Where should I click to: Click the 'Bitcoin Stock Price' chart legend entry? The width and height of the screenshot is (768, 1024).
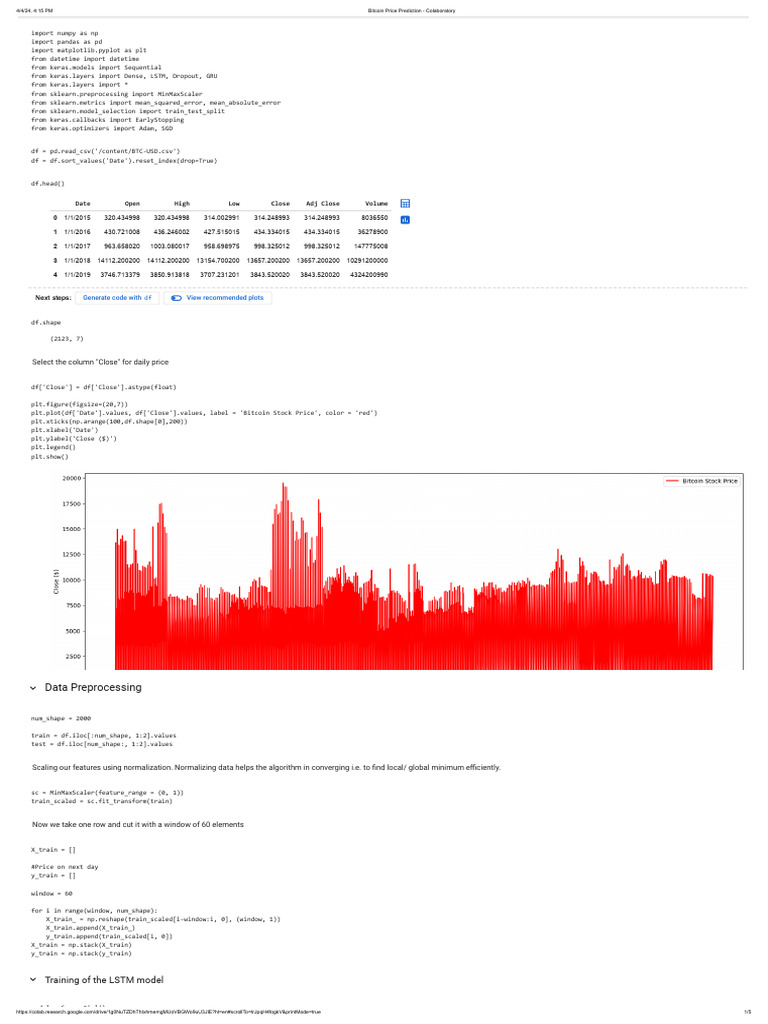pos(702,481)
